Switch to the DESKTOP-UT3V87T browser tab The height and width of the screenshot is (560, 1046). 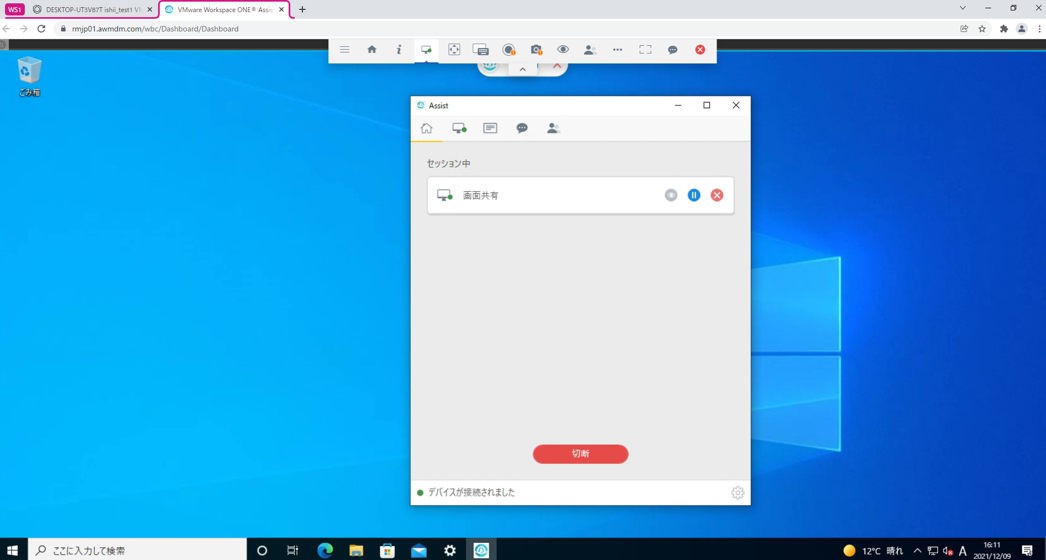[93, 9]
